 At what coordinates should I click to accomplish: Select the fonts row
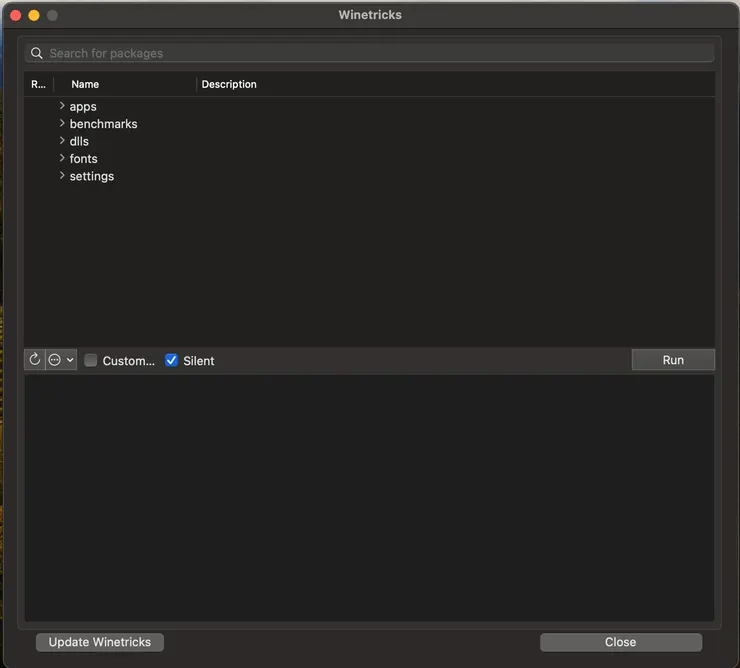(x=370, y=159)
